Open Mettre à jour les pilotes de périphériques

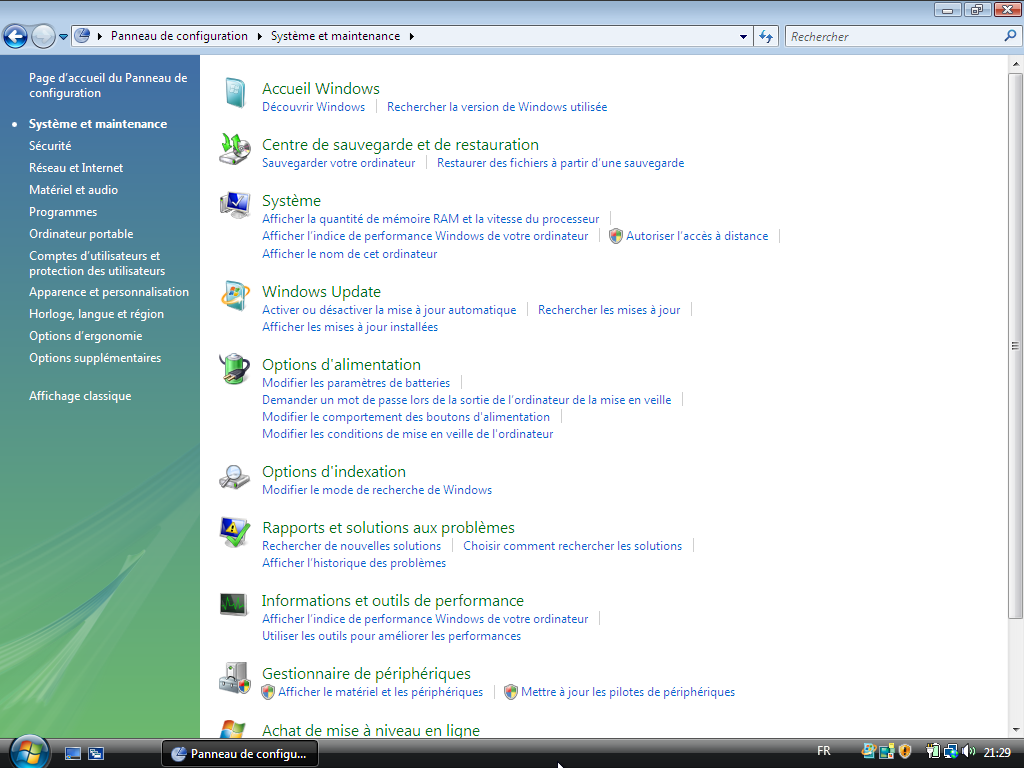coord(628,692)
